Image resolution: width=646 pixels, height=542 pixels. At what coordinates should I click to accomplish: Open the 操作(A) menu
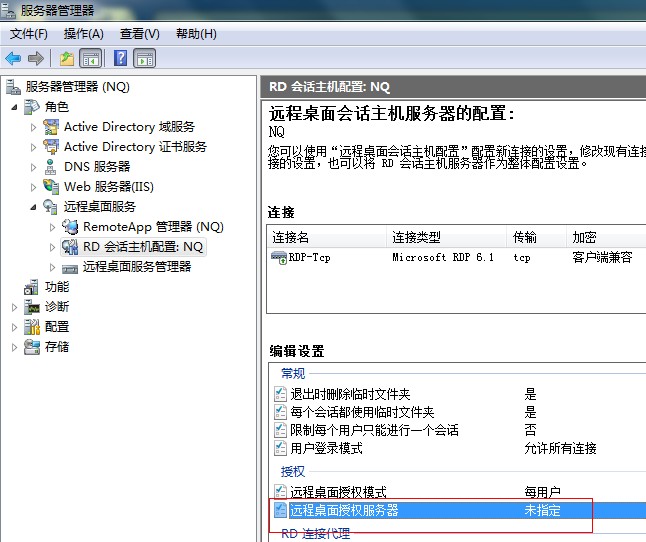84,34
